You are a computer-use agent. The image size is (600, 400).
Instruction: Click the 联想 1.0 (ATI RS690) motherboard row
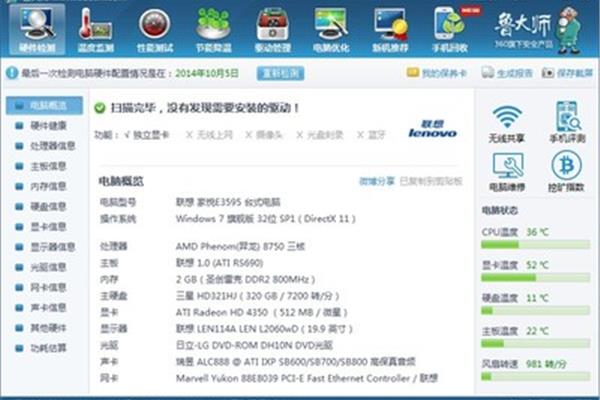[181, 263]
